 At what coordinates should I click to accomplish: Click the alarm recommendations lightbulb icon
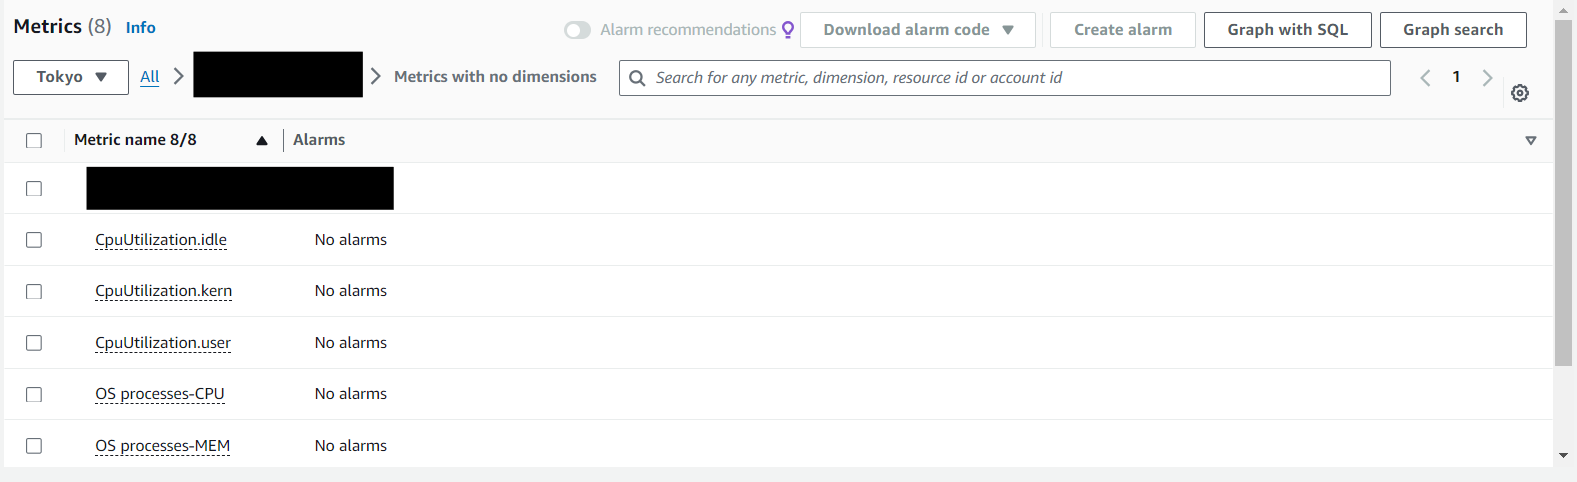coord(788,30)
